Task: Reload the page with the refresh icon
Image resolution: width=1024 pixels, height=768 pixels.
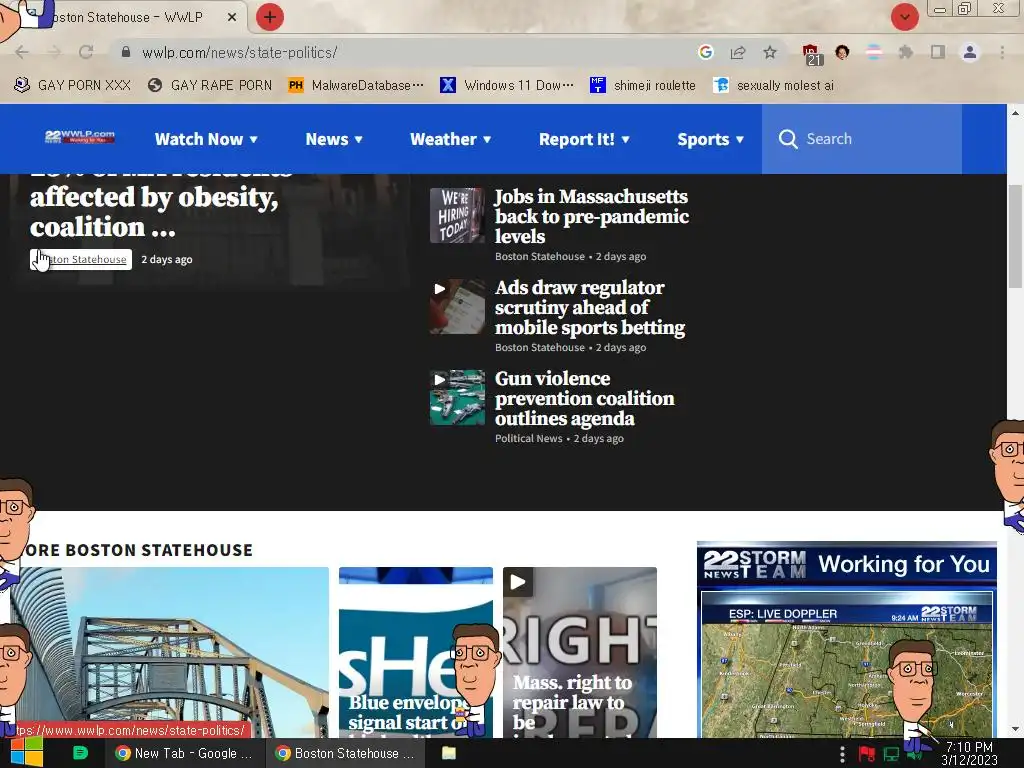Action: click(86, 52)
